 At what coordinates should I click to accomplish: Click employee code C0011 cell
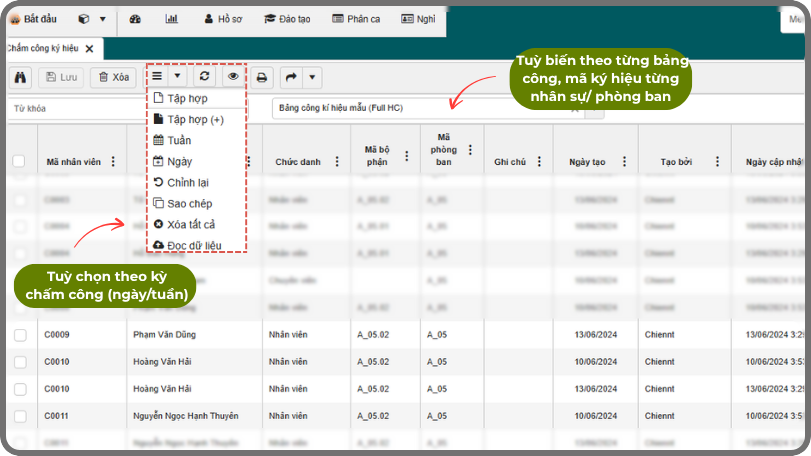pos(56,416)
